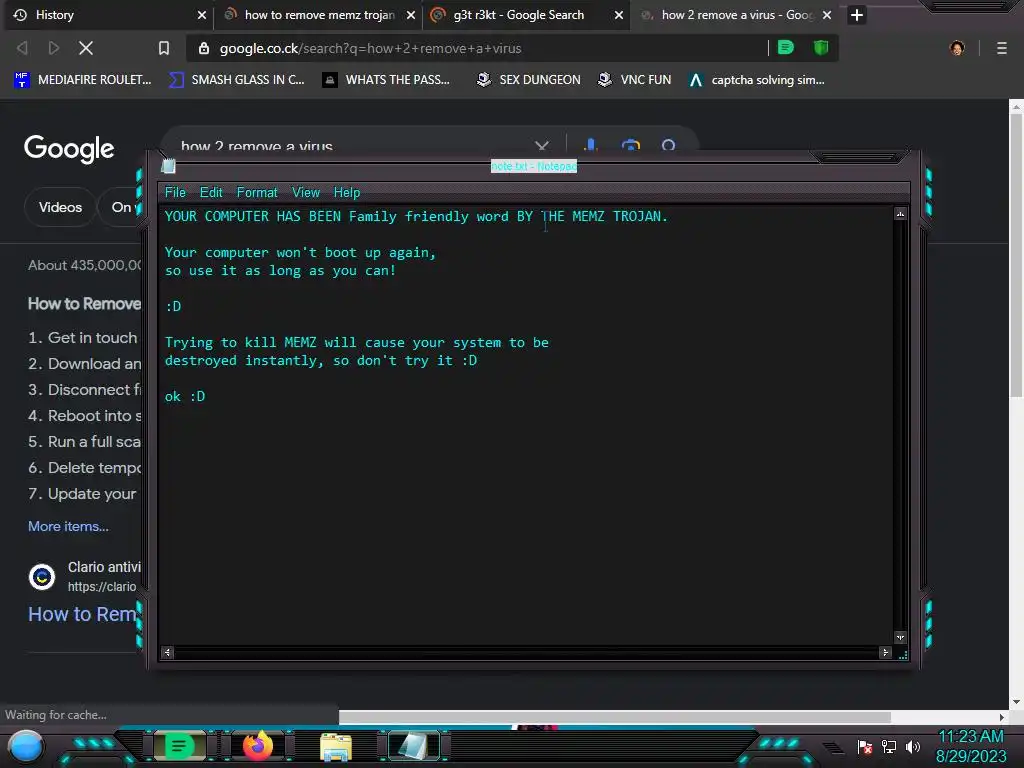The image size is (1024, 768).
Task: Click 'Your computer won't boot up again,' line
Action: tap(300, 253)
